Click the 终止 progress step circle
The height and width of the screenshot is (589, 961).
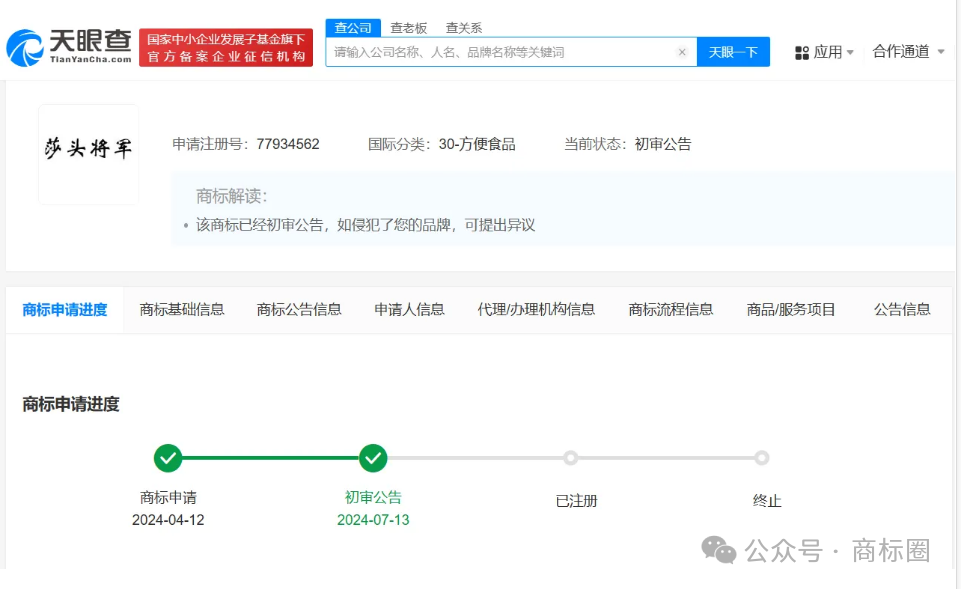[x=762, y=458]
